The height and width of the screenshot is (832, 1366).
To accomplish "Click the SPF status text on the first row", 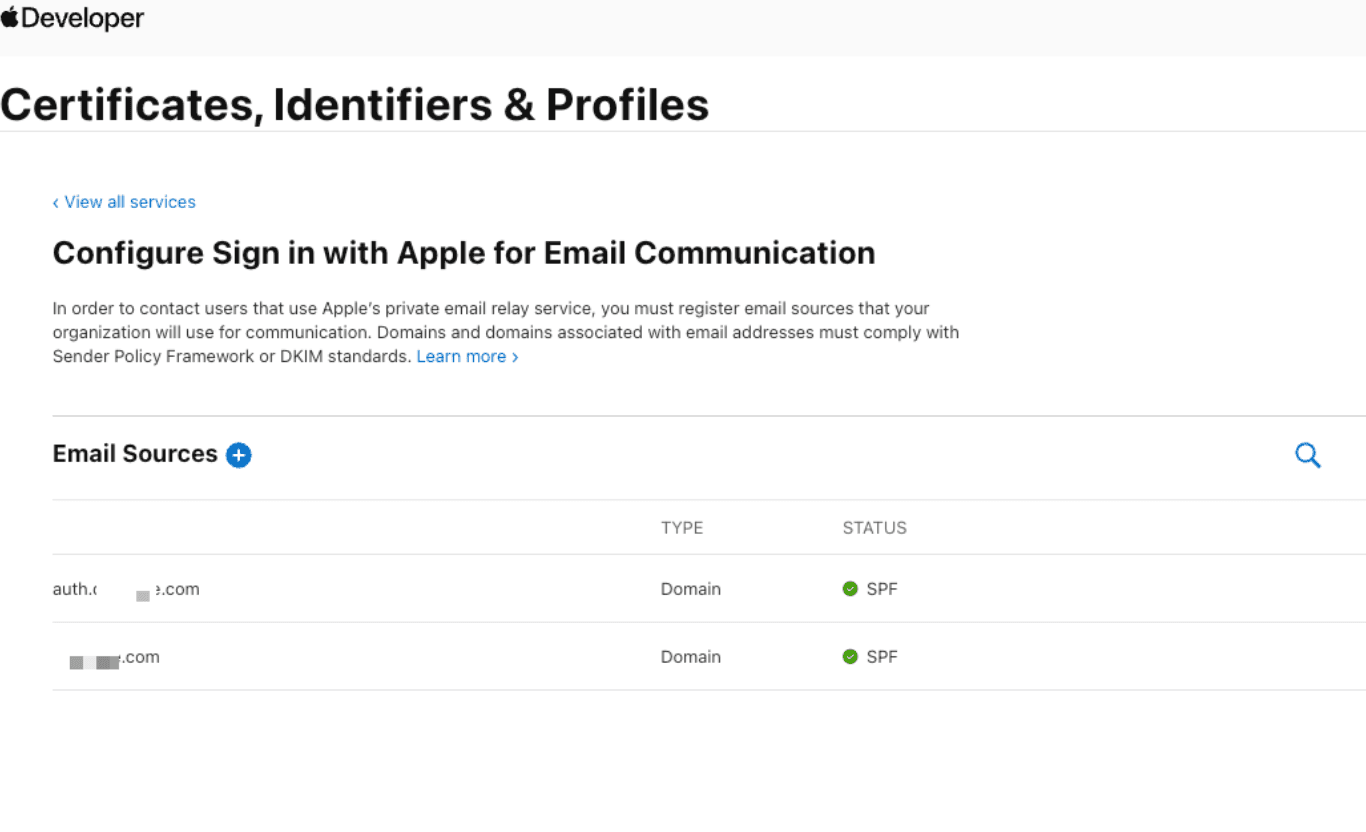I will click(880, 588).
